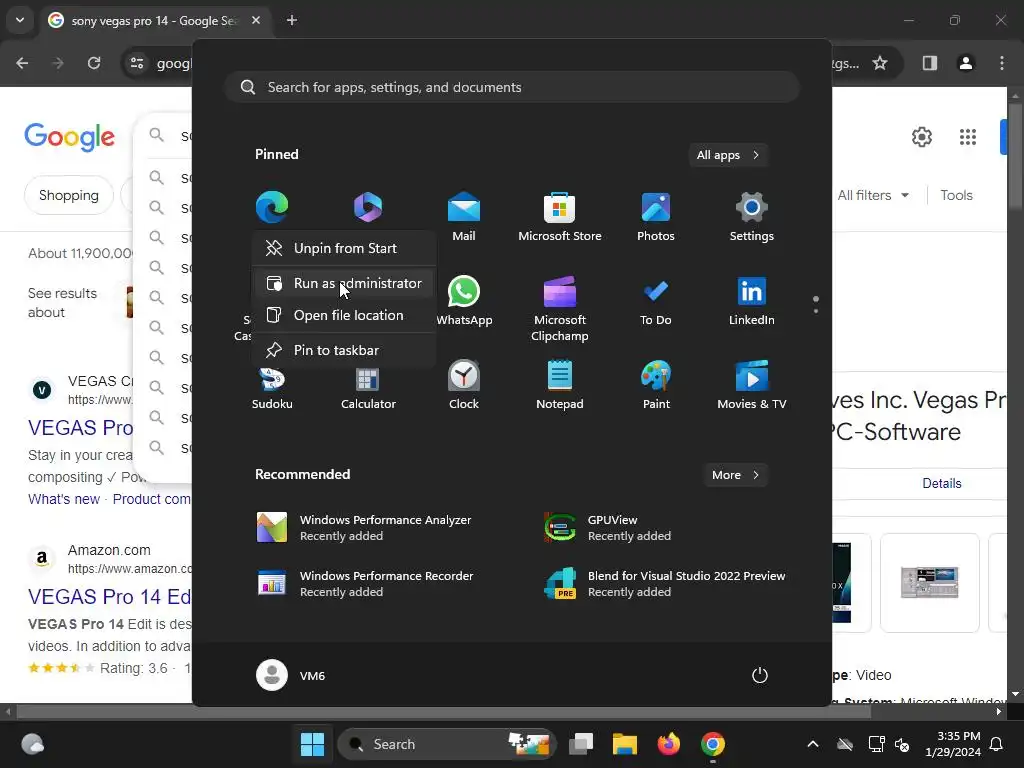This screenshot has width=1024, height=768.
Task: Launch WhatsApp from Start menu
Action: coord(464,300)
